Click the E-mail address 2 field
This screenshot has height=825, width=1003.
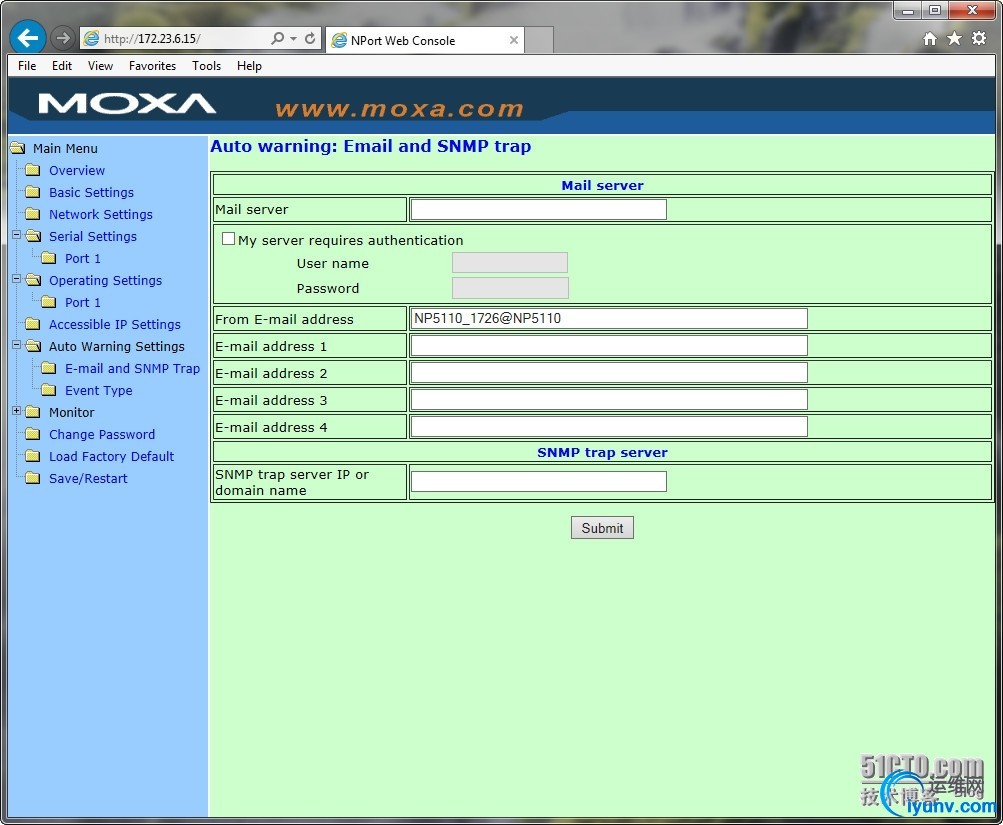pyautogui.click(x=609, y=372)
